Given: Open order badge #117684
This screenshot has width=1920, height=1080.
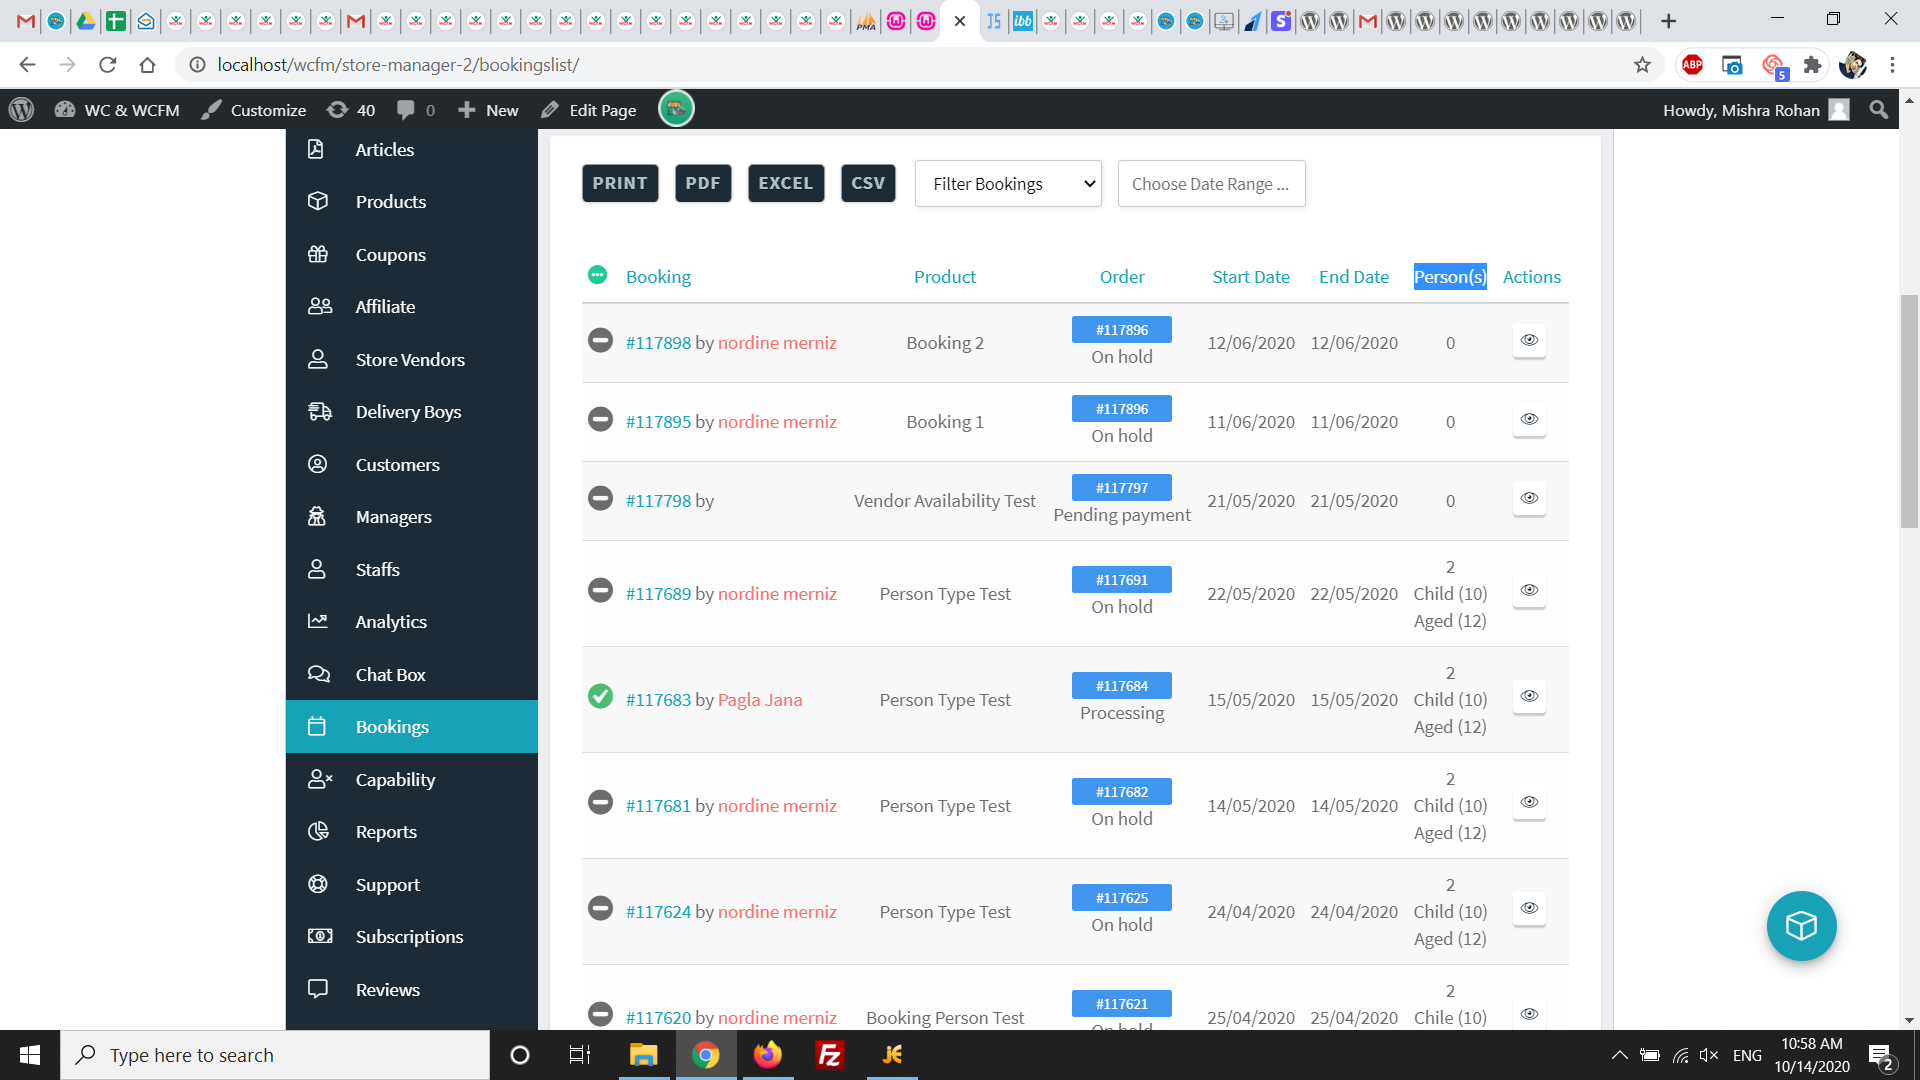Looking at the screenshot, I should click(x=1122, y=686).
